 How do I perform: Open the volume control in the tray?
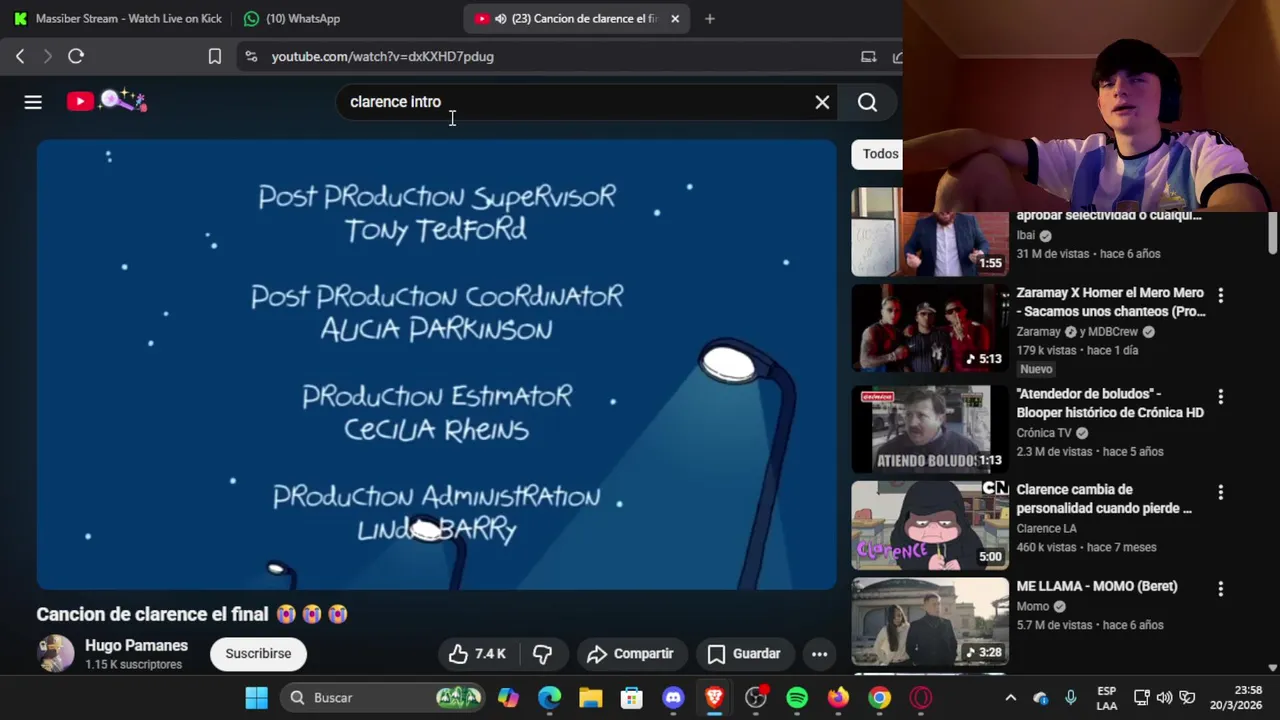click(1164, 698)
